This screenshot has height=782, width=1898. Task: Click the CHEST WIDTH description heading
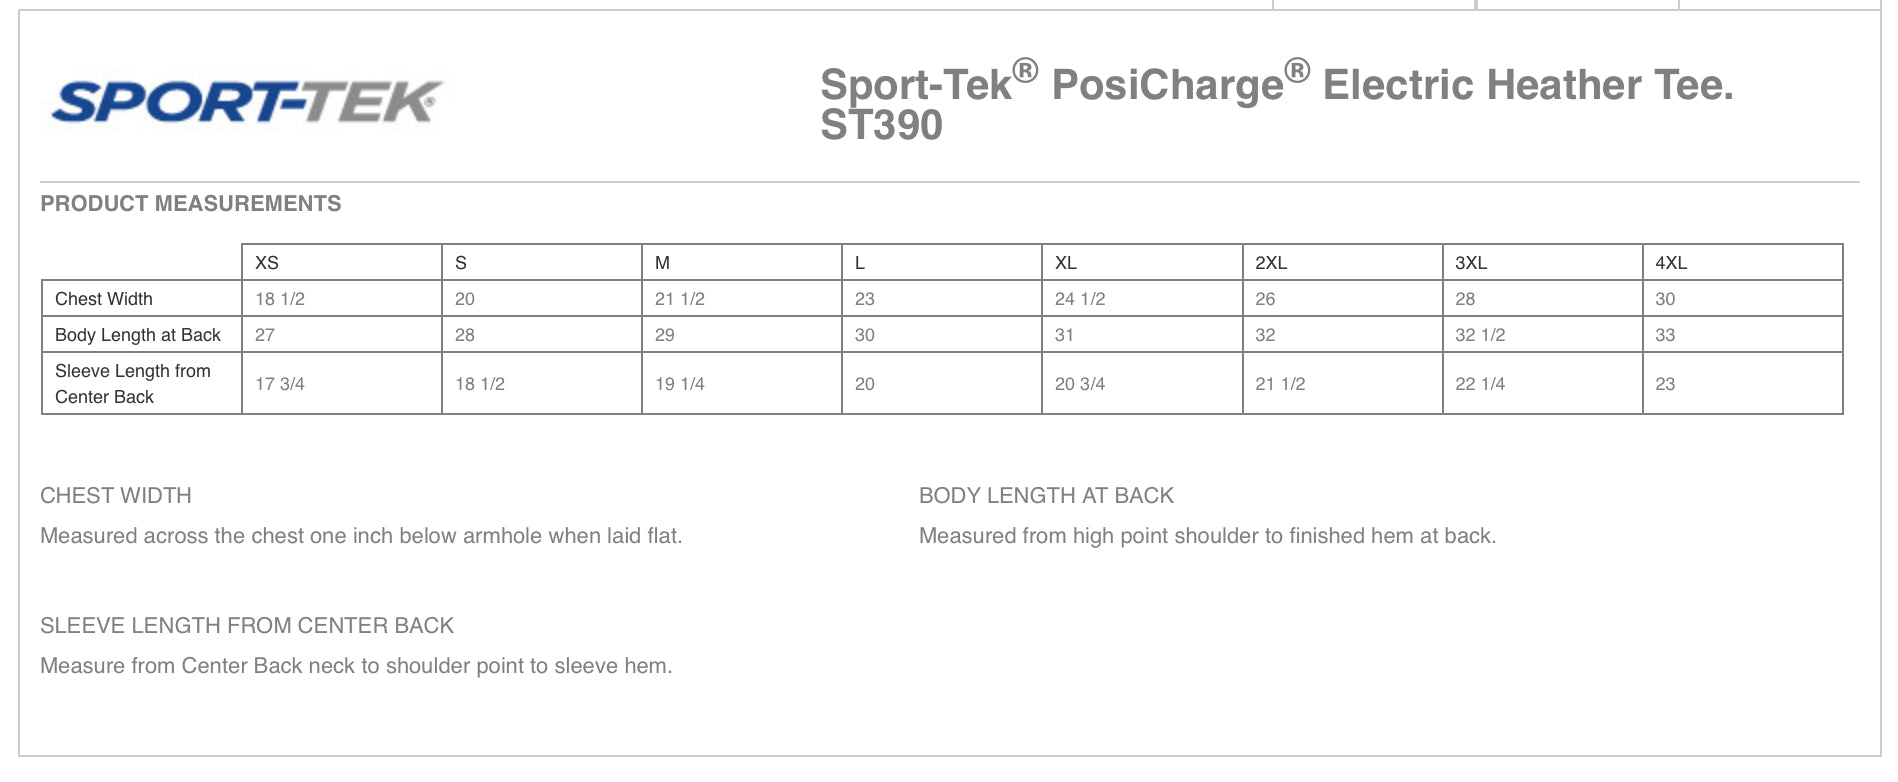[116, 496]
